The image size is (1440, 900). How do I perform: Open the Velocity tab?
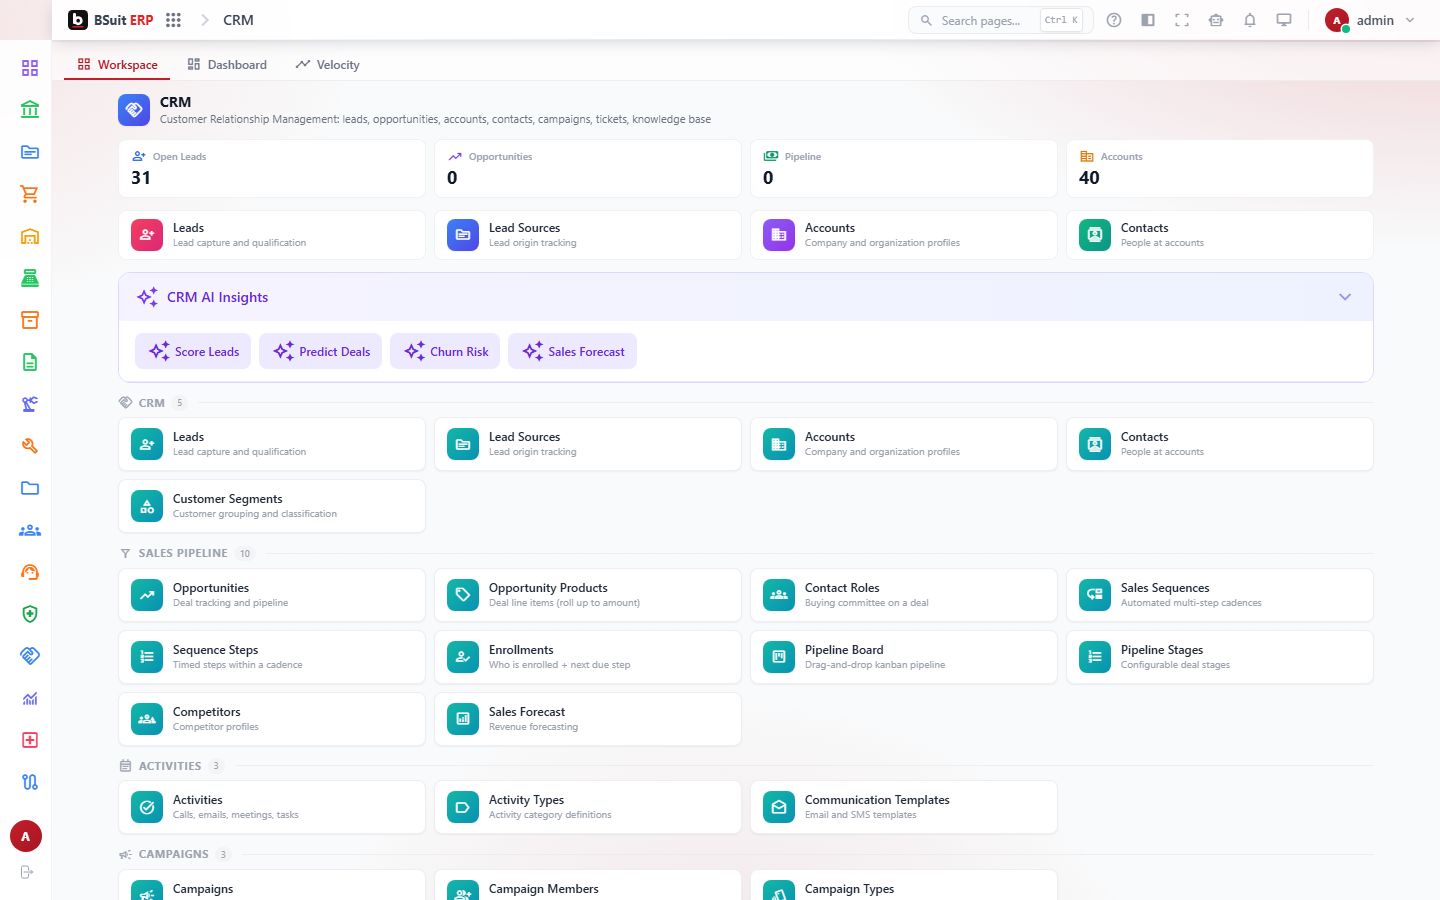(x=328, y=65)
